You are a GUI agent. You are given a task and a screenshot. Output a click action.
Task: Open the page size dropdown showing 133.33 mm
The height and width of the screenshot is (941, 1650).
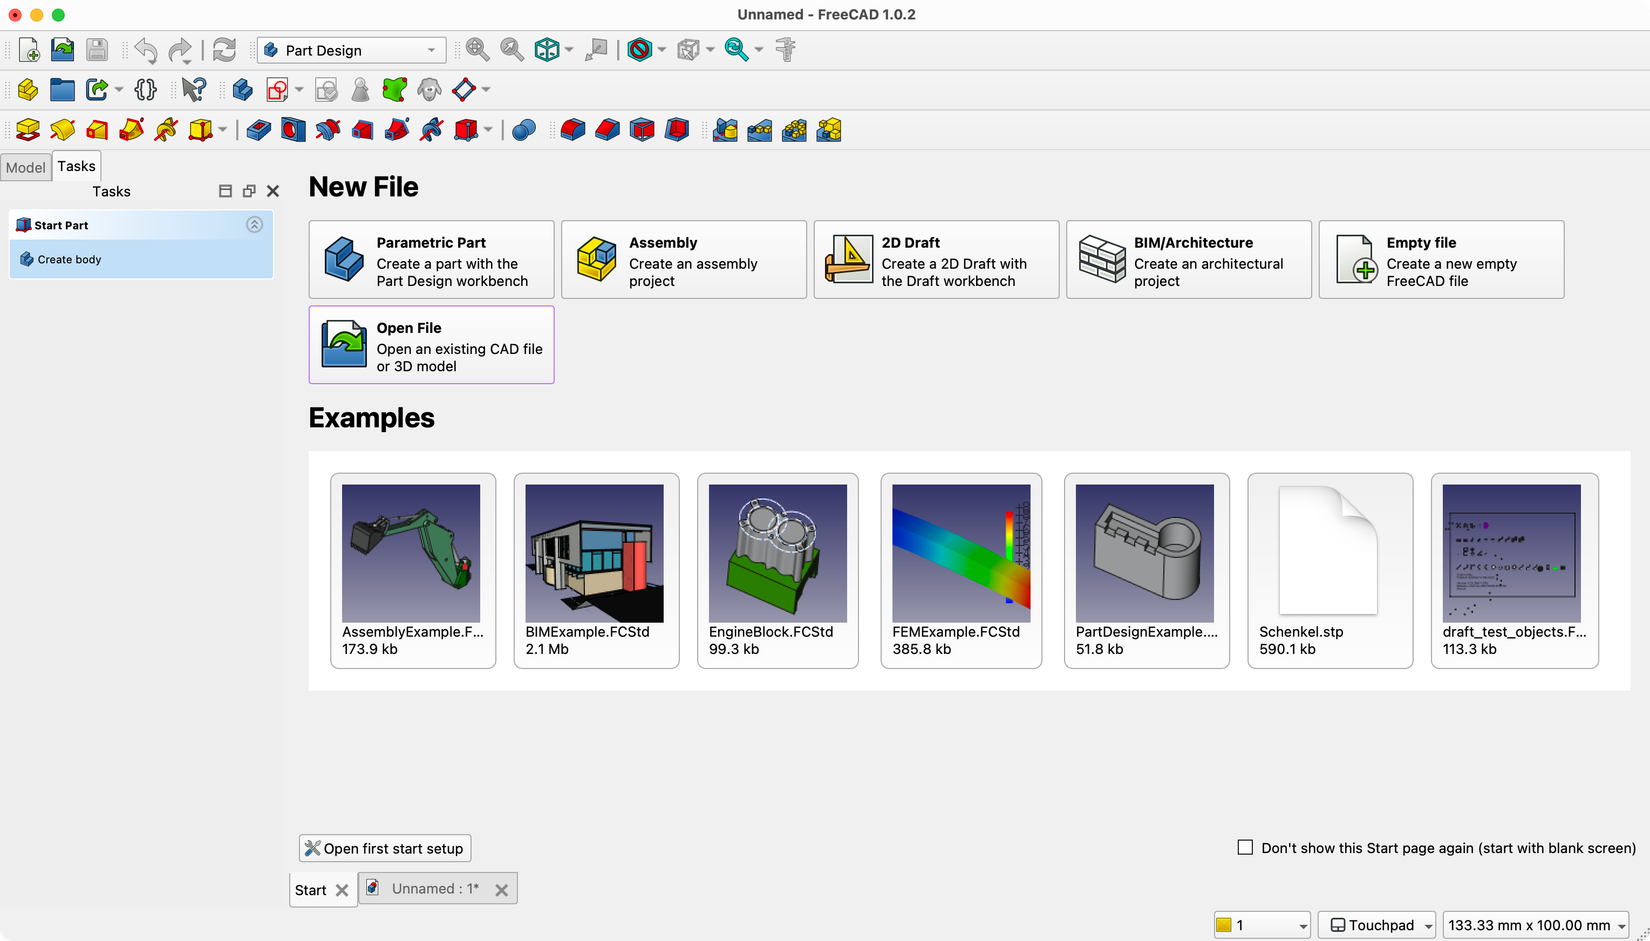[x=1536, y=924]
